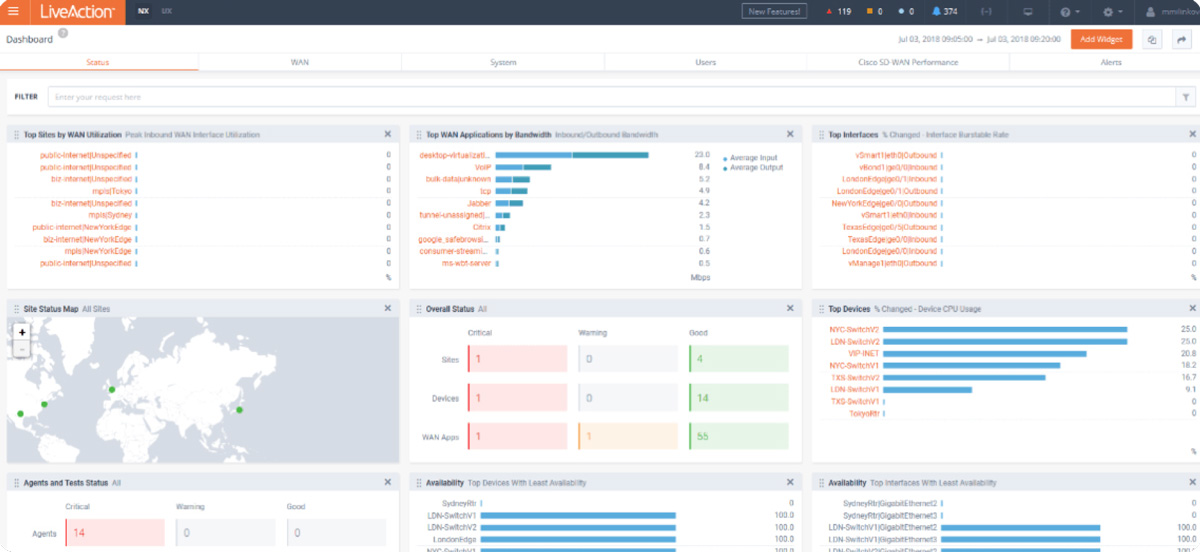Switch to UX mode toggle
The height and width of the screenshot is (552, 1200).
[166, 11]
